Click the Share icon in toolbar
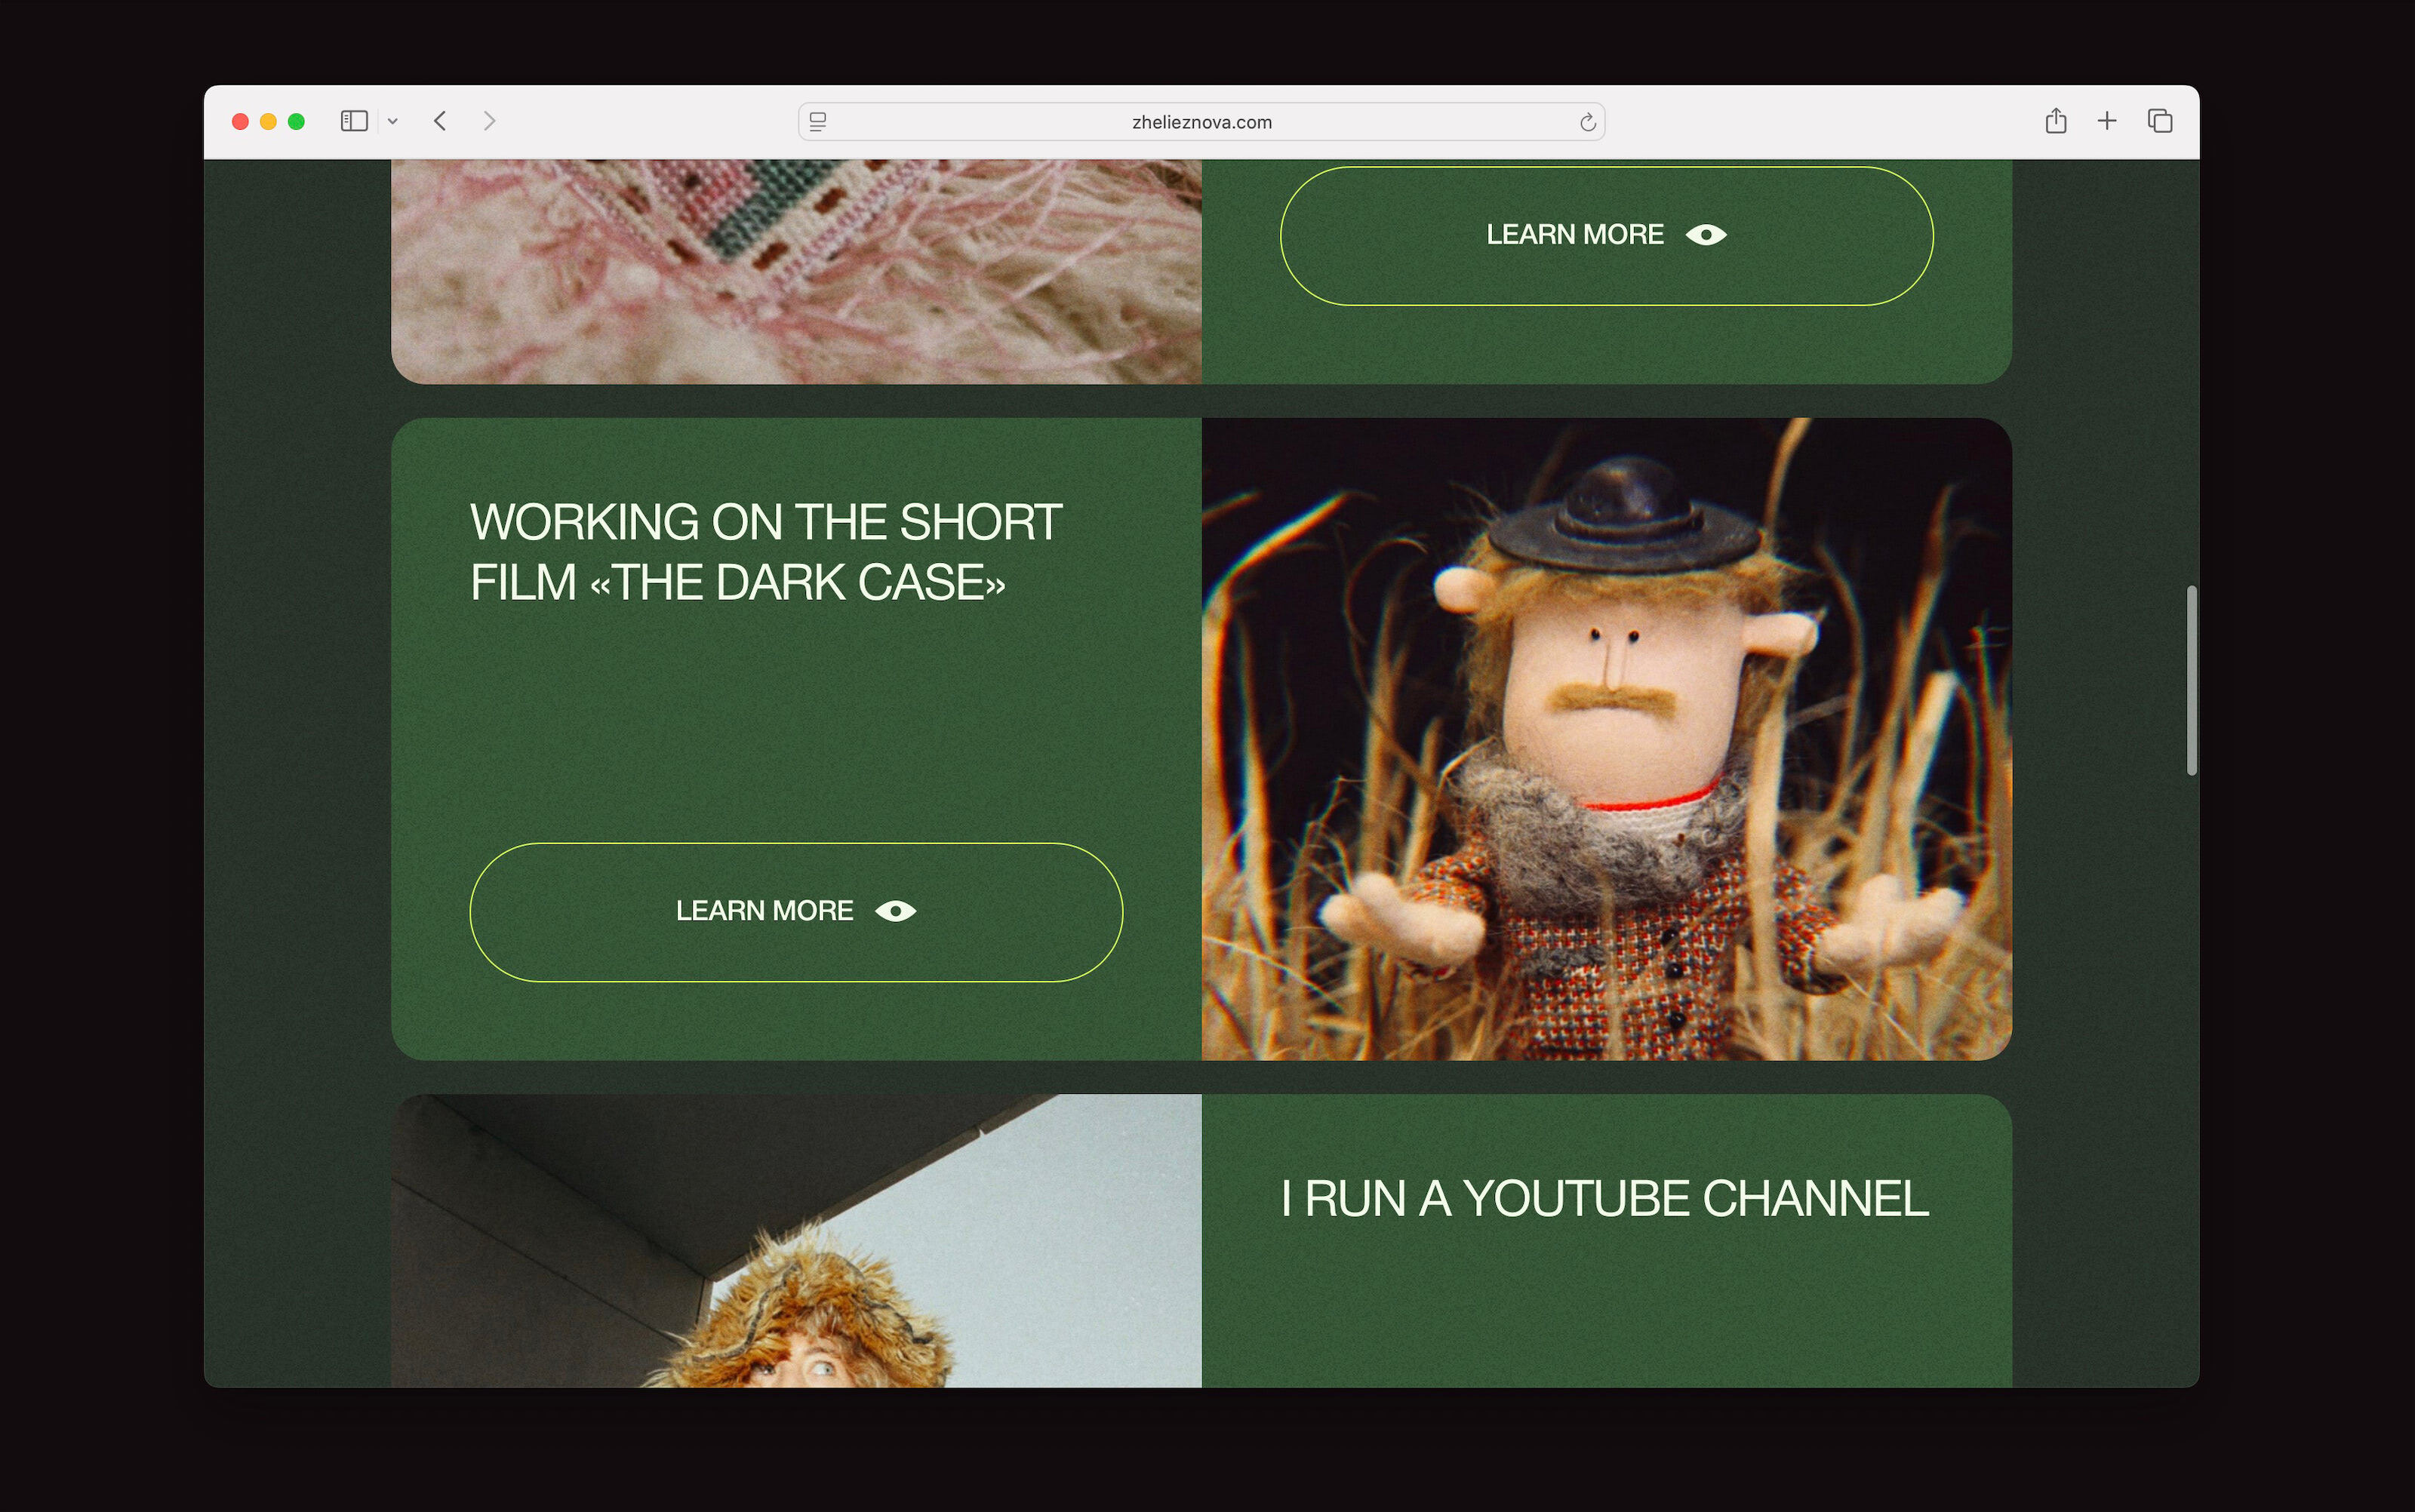Viewport: 2415px width, 1512px height. (2055, 121)
